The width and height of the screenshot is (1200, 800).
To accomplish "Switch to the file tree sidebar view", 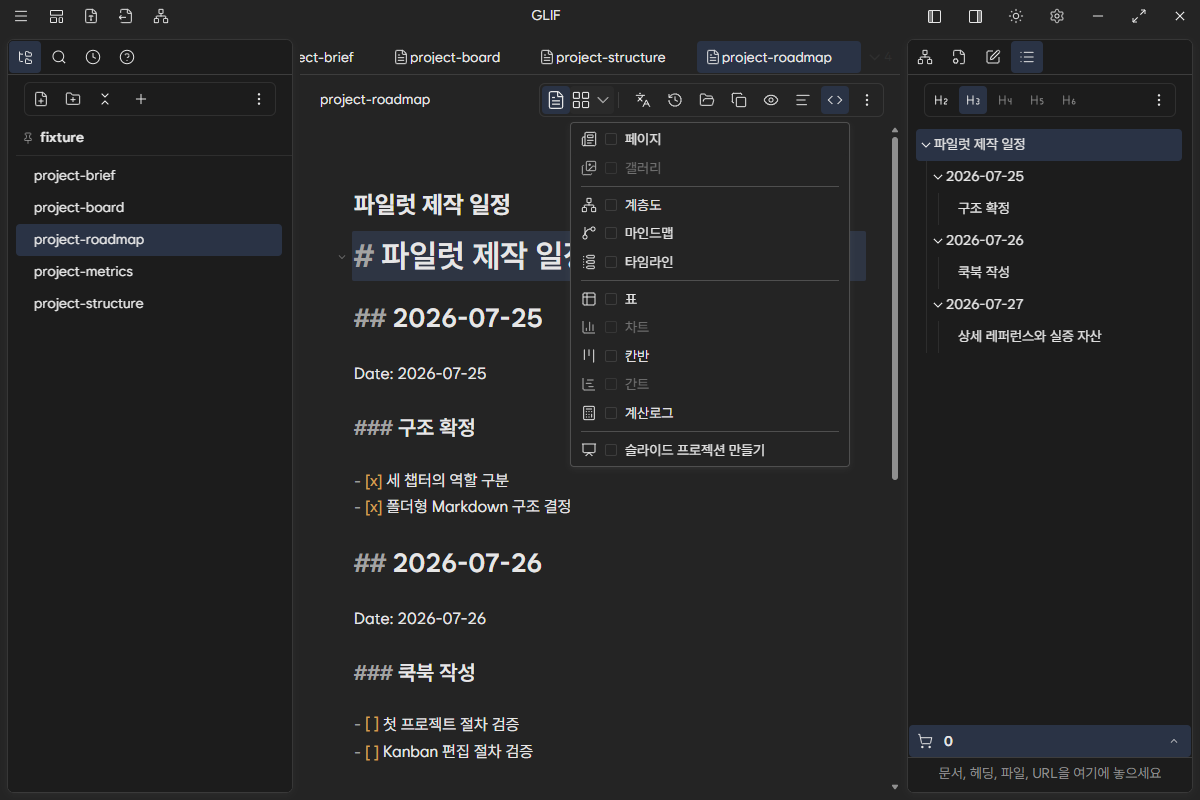I will point(25,57).
